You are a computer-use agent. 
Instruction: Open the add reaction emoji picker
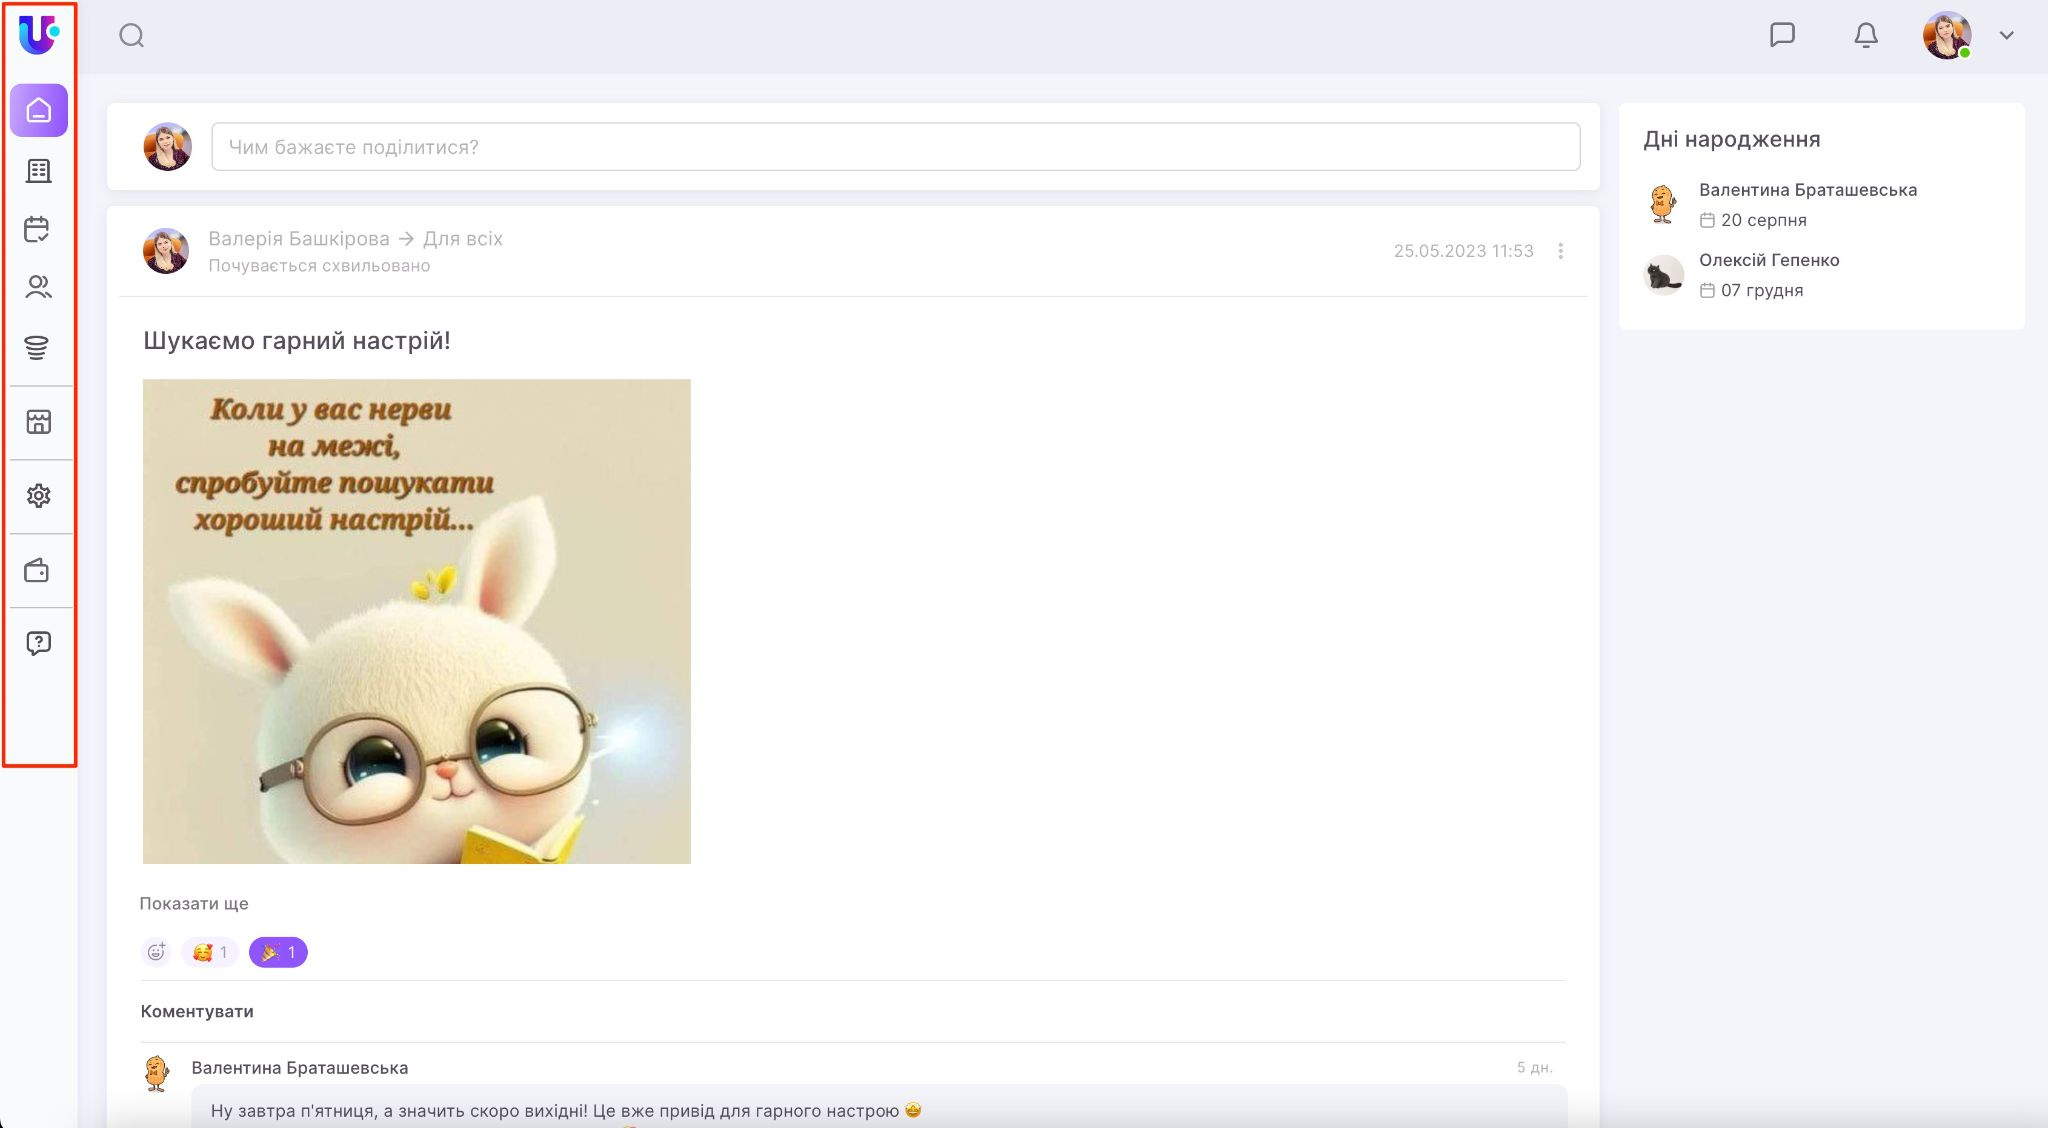click(x=156, y=952)
